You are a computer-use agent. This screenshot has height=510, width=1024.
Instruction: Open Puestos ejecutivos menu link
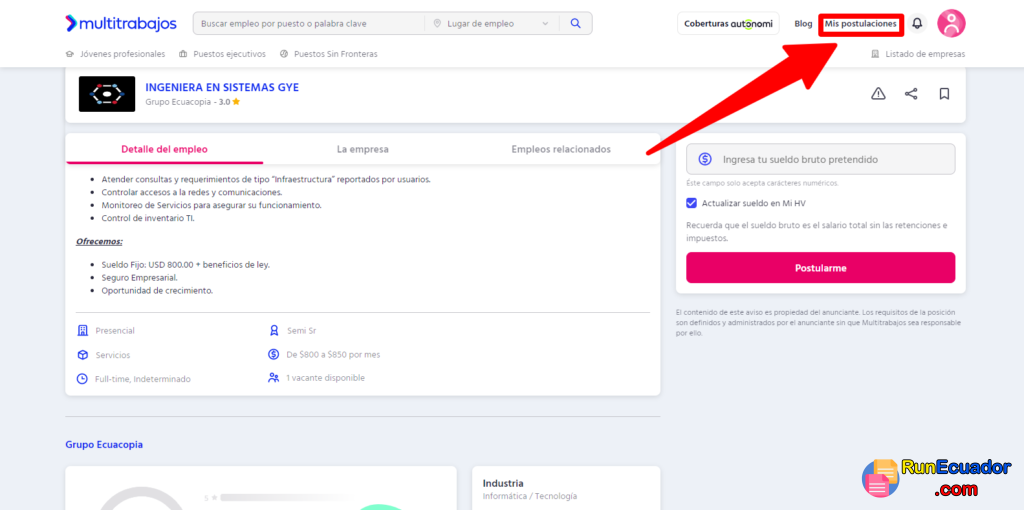(x=229, y=54)
